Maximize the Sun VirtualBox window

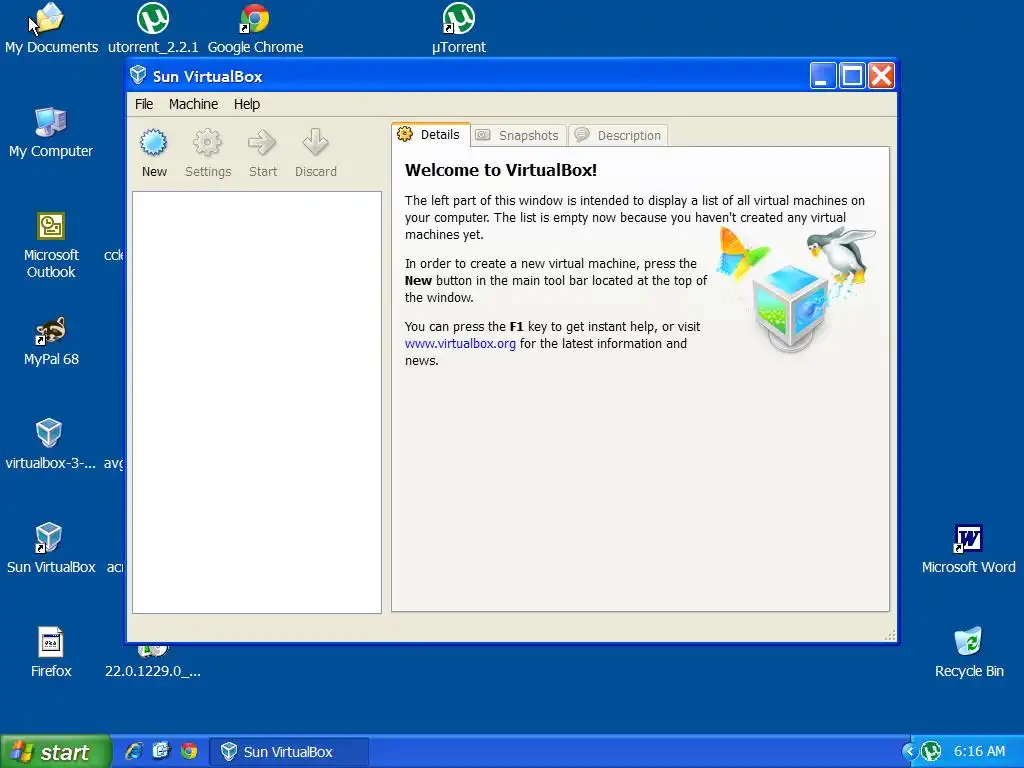[852, 76]
